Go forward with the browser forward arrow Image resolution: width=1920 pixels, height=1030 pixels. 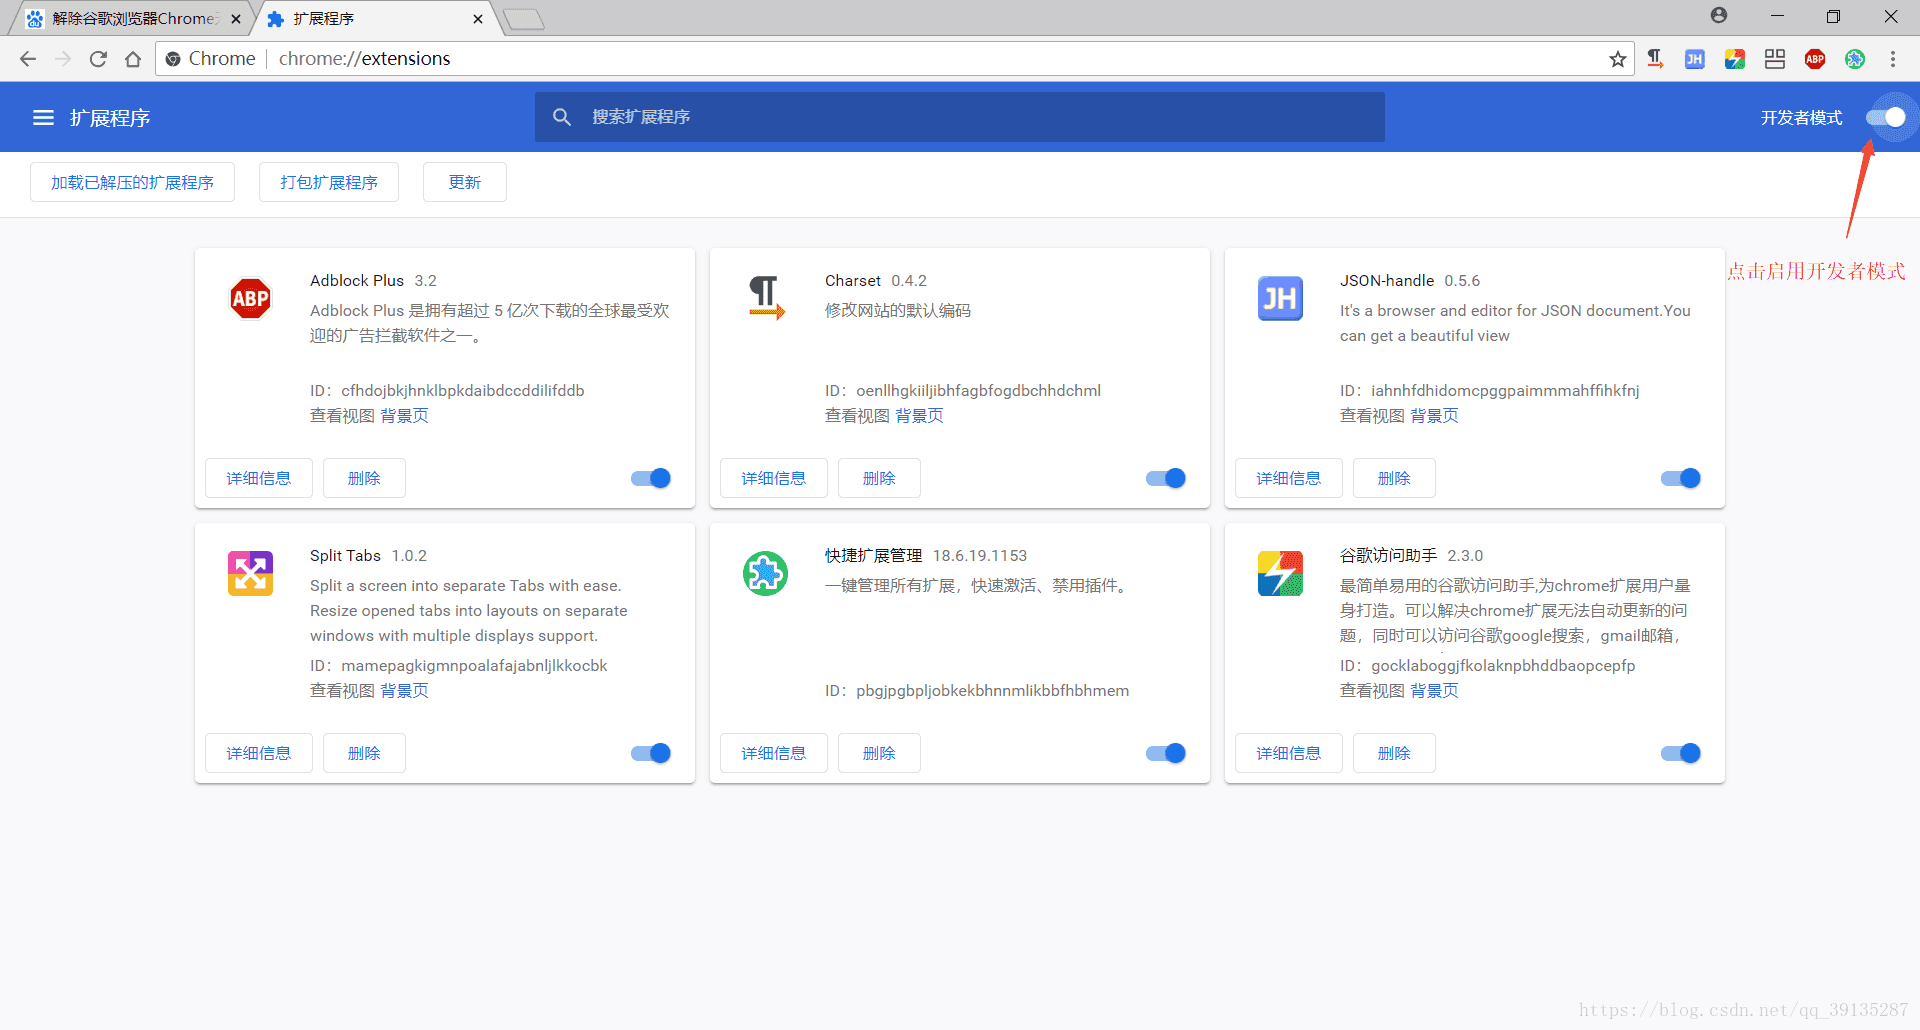coord(63,59)
